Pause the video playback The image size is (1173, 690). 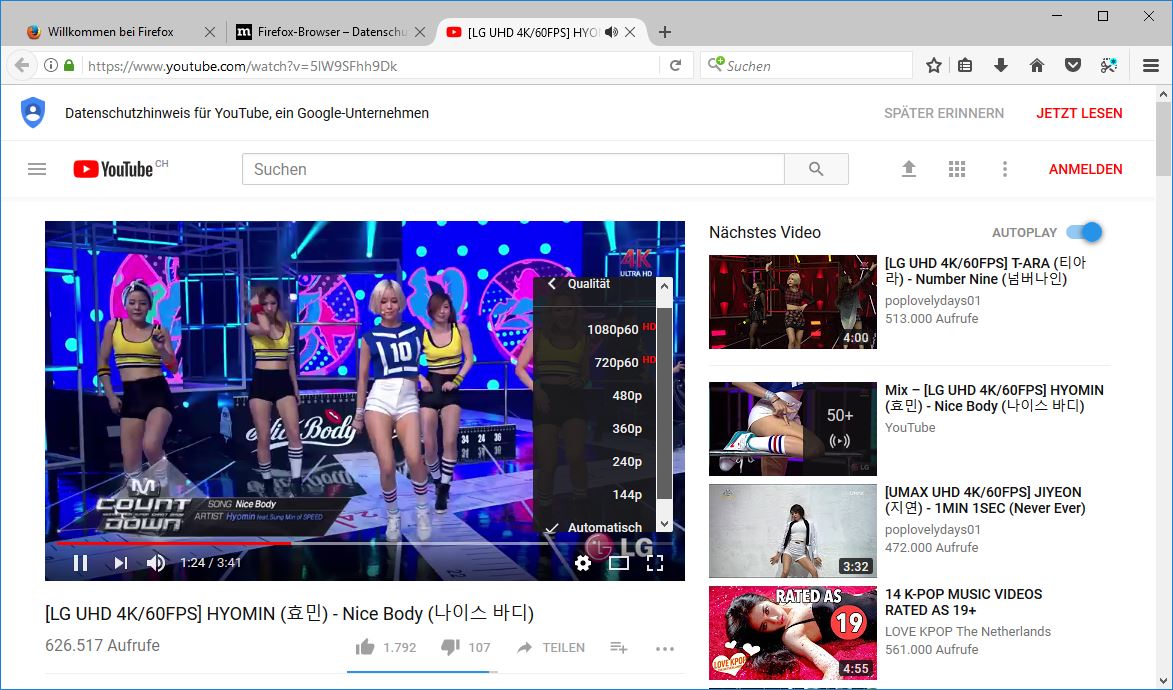[x=80, y=563]
